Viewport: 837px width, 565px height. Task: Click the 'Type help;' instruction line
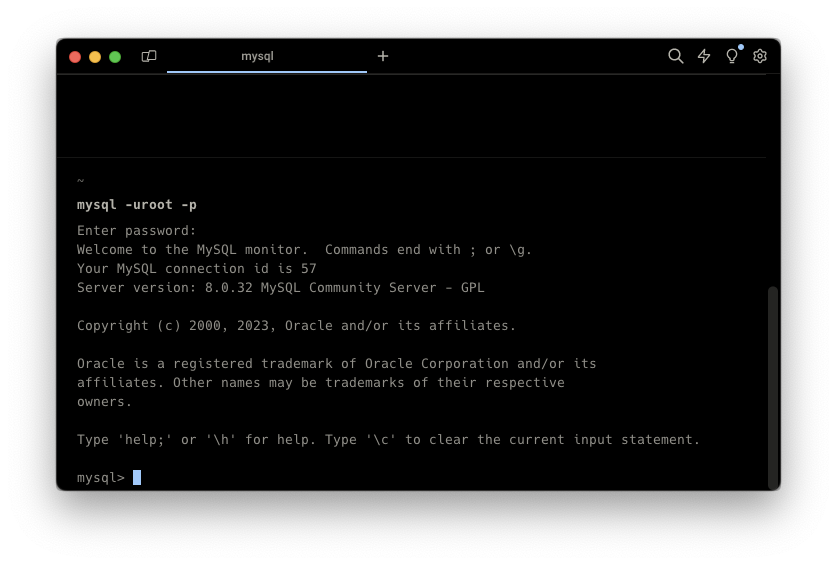(x=388, y=440)
